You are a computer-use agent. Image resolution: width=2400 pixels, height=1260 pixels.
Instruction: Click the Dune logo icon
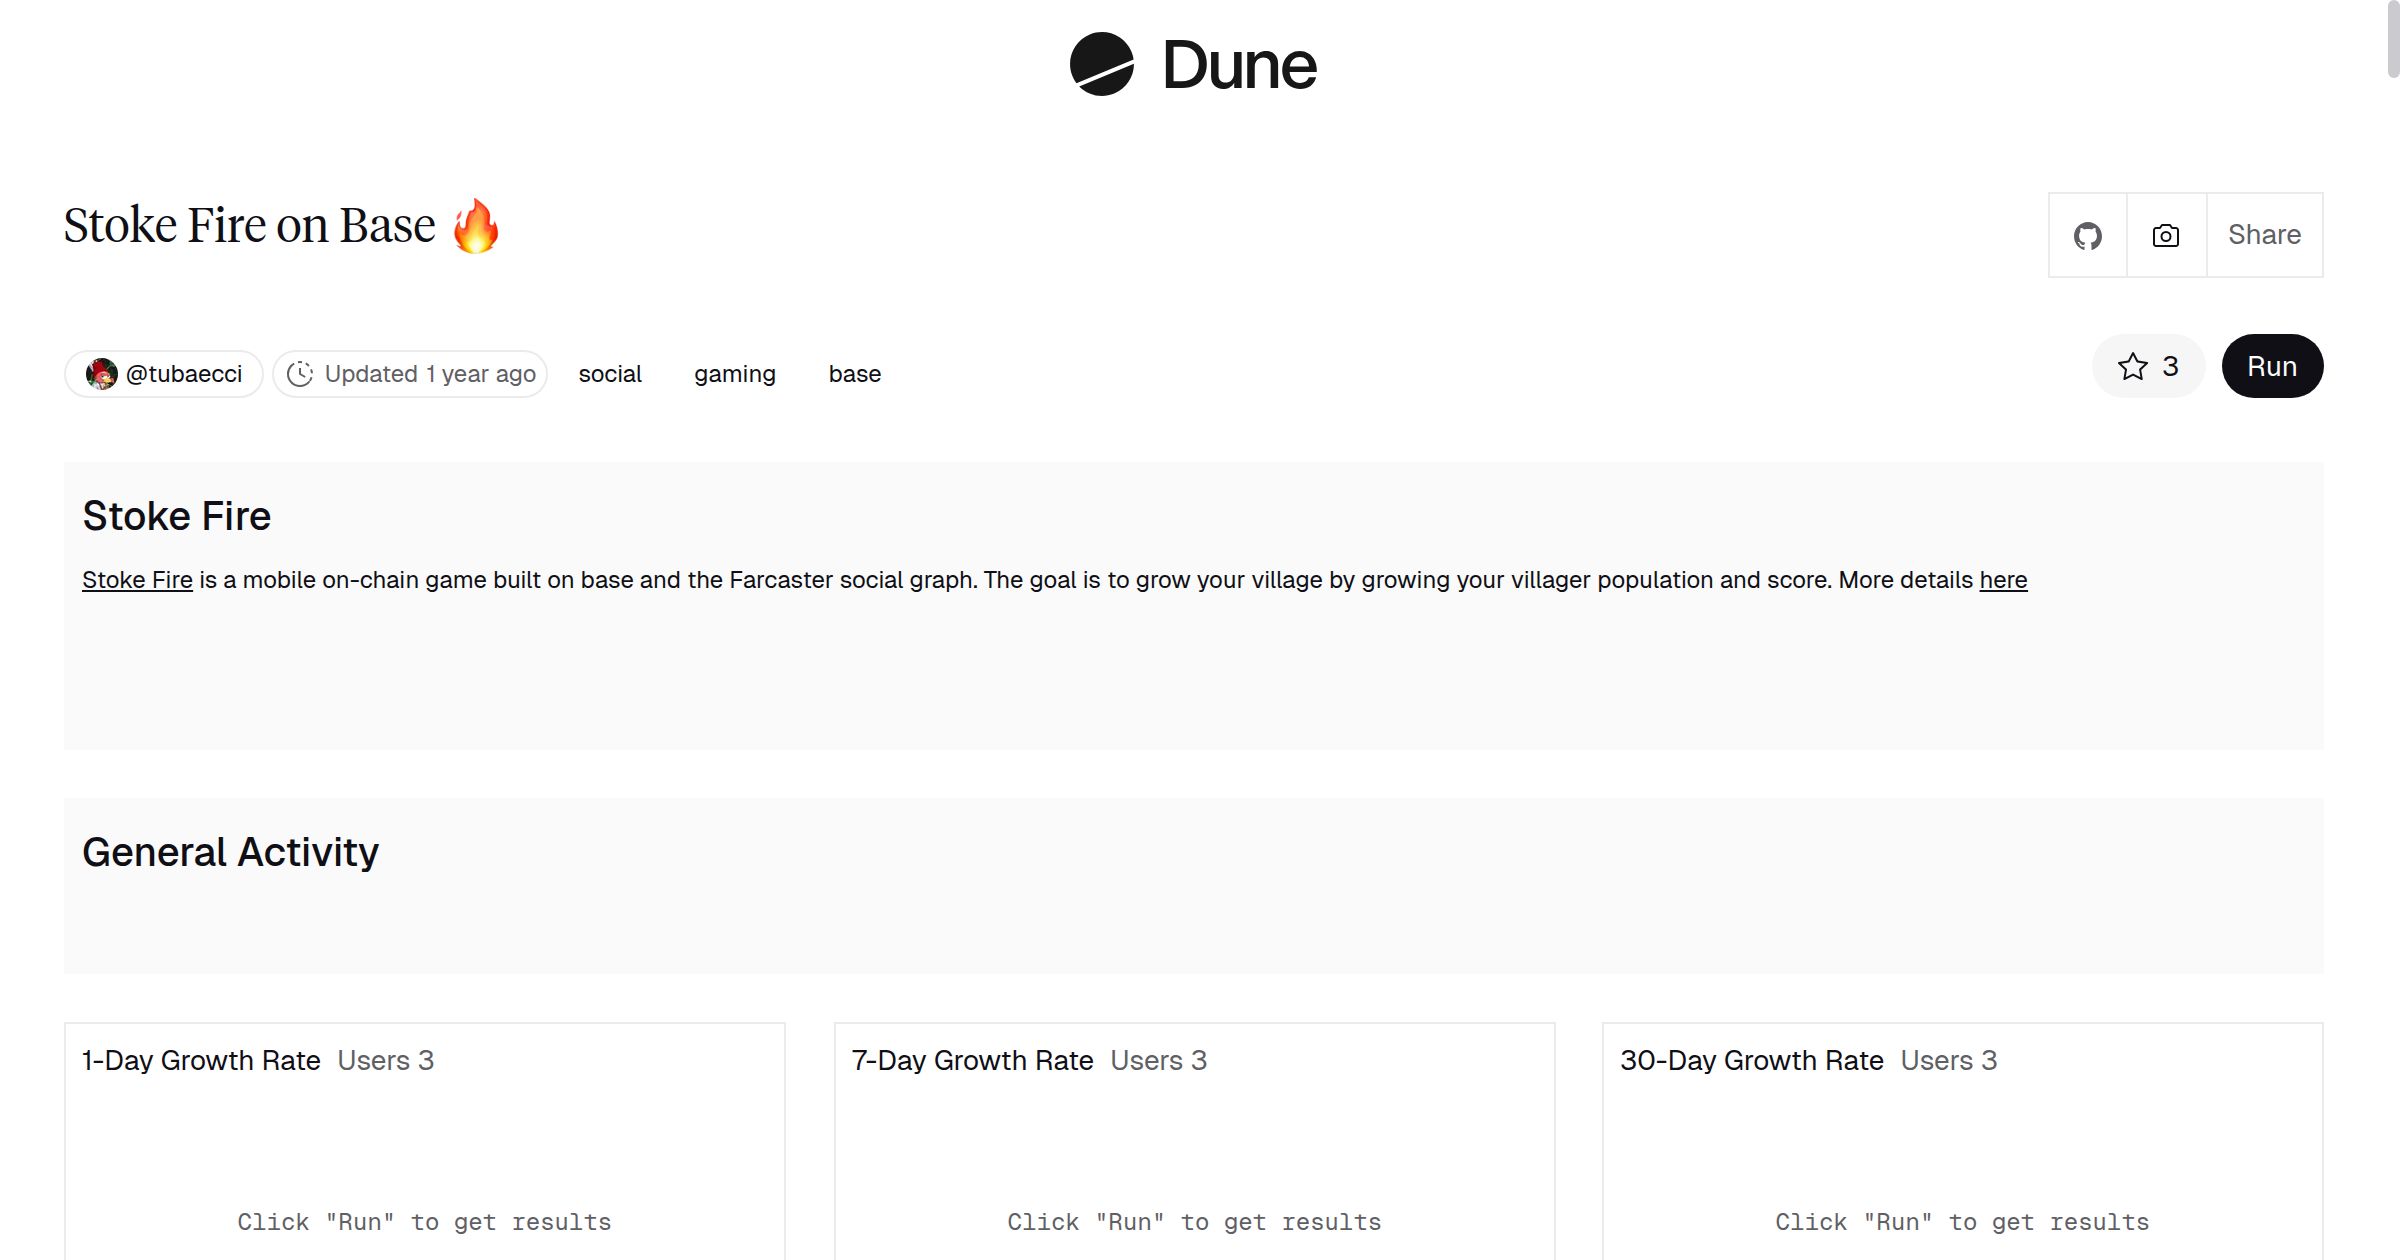(x=1101, y=64)
